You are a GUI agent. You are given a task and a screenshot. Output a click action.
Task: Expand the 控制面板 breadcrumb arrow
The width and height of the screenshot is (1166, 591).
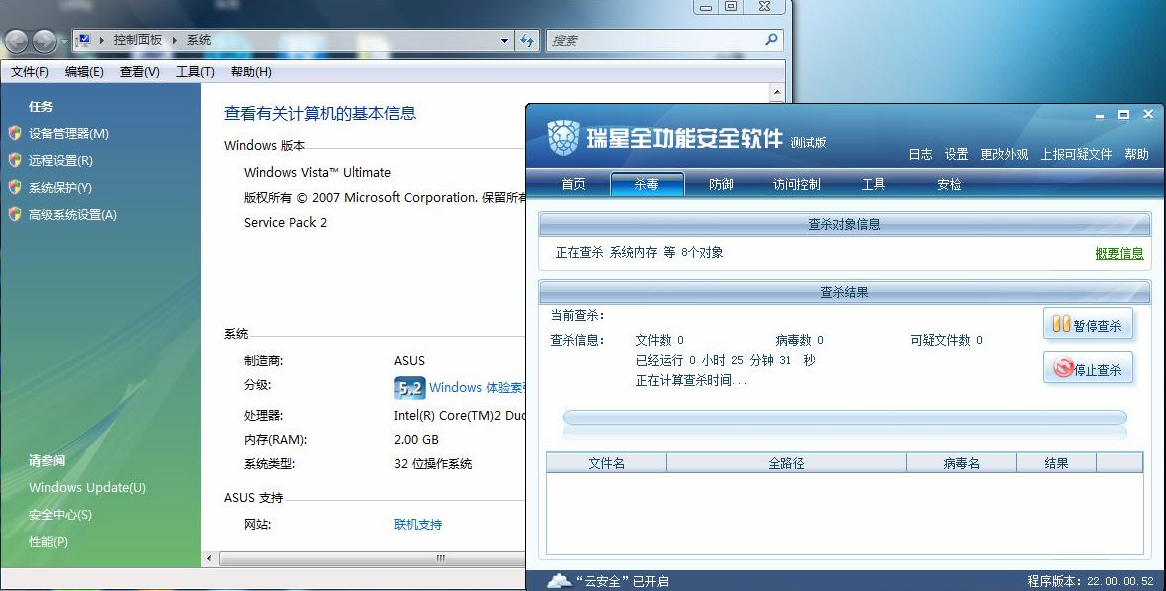click(174, 40)
